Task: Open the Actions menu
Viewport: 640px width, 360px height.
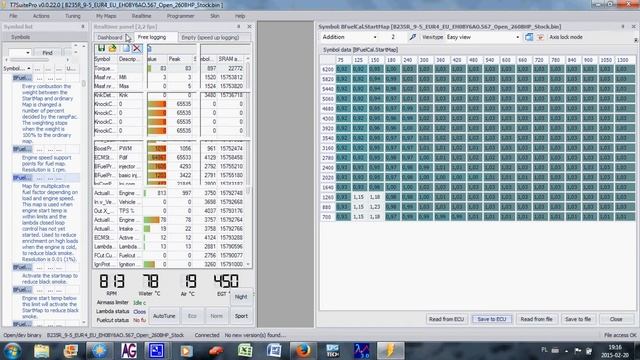Action: (x=41, y=16)
